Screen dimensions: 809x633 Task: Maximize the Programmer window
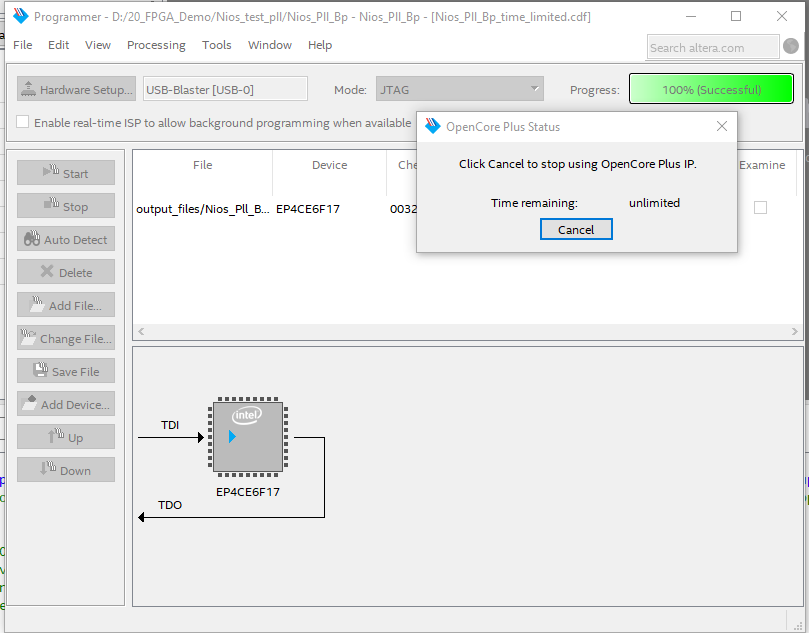(x=736, y=16)
